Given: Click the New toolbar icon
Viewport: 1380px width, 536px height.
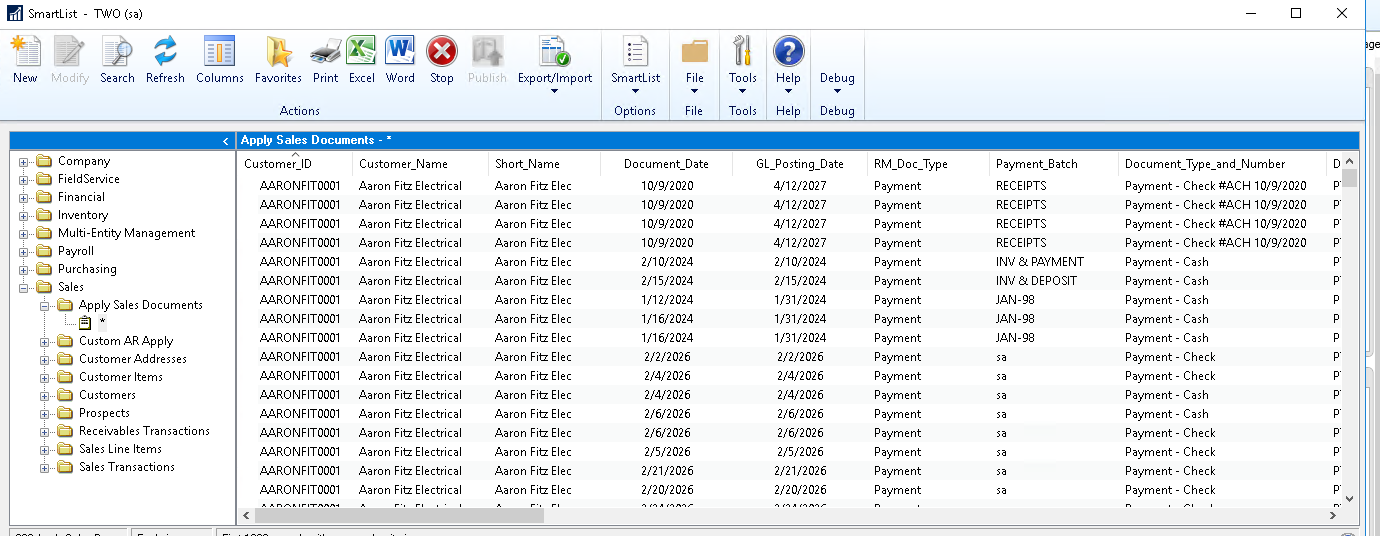Looking at the screenshot, I should (25, 51).
